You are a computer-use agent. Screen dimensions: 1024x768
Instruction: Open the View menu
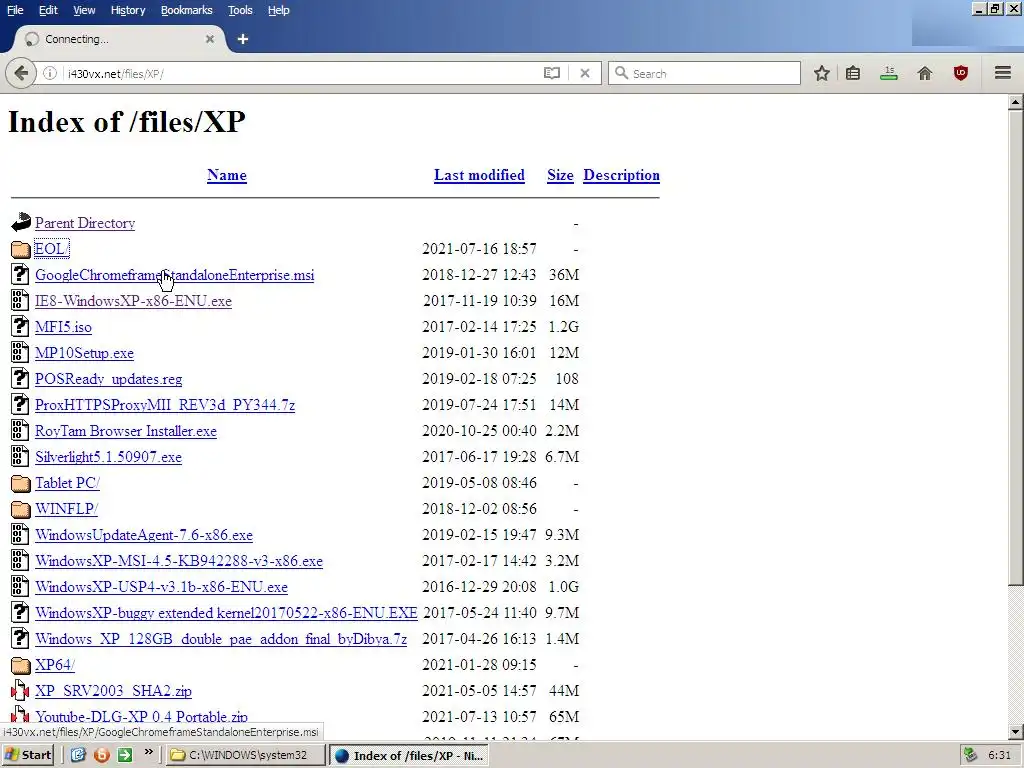click(84, 10)
